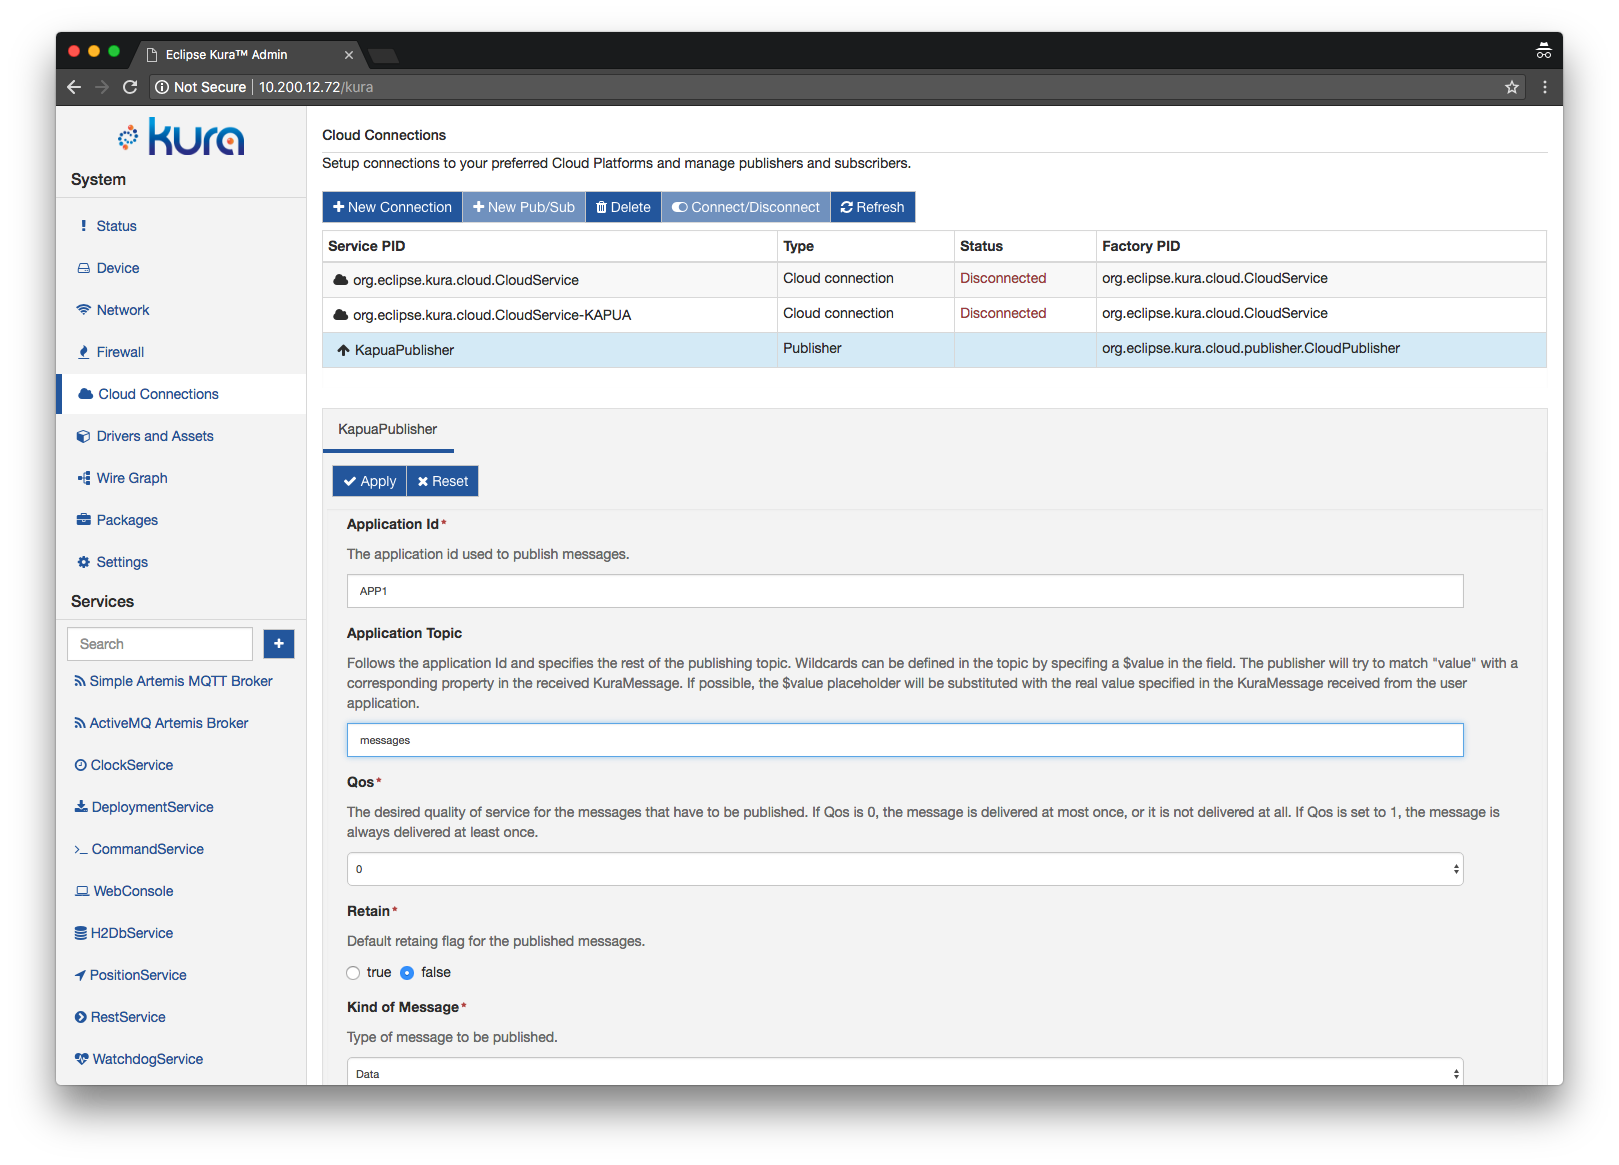Click the Connect/Disconnect button
Viewport: 1619px width, 1165px height.
pos(746,207)
